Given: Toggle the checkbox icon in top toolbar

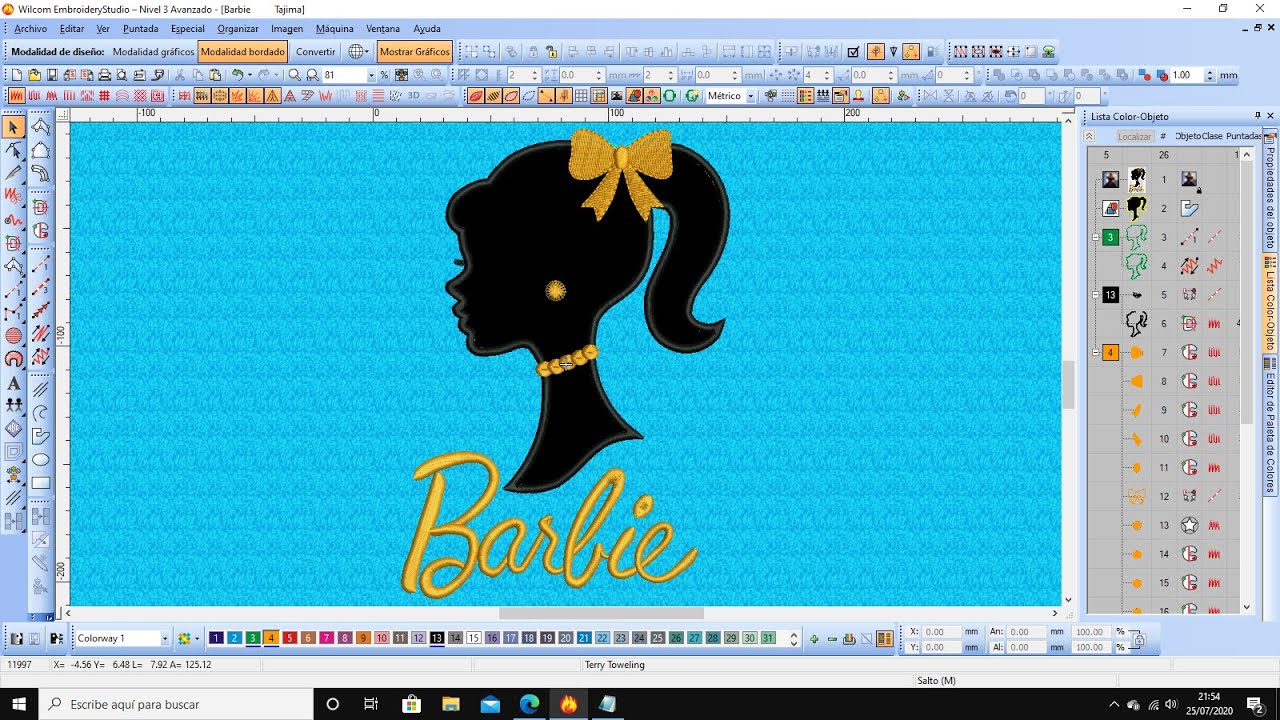Looking at the screenshot, I should pyautogui.click(x=853, y=52).
